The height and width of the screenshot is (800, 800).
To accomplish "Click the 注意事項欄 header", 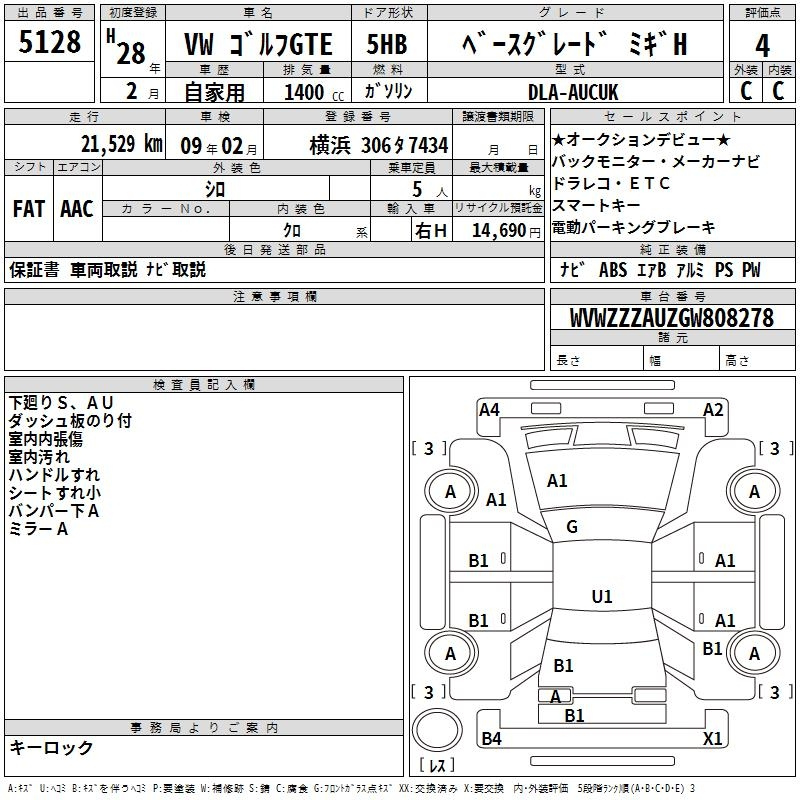I will click(x=275, y=296).
